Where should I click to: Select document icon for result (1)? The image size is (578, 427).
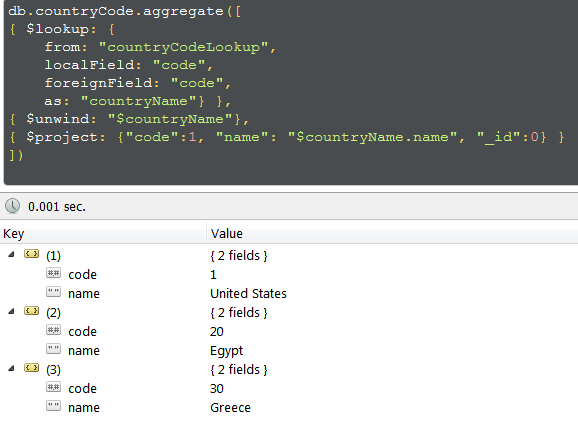[31, 254]
